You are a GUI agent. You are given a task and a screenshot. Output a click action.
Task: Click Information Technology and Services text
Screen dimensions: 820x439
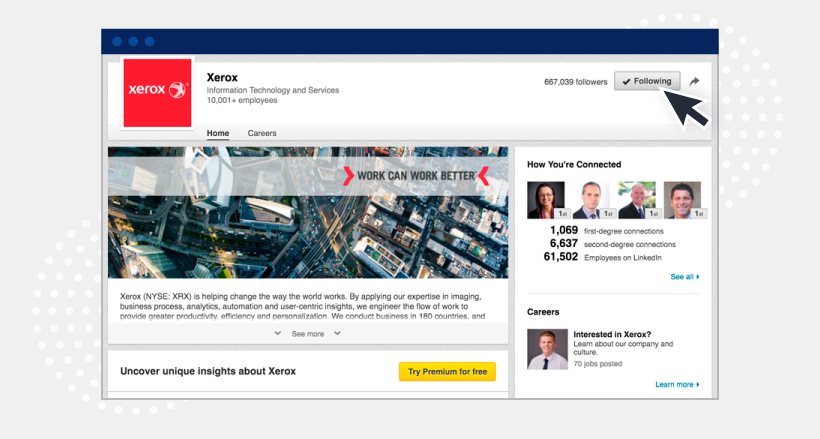tap(273, 90)
